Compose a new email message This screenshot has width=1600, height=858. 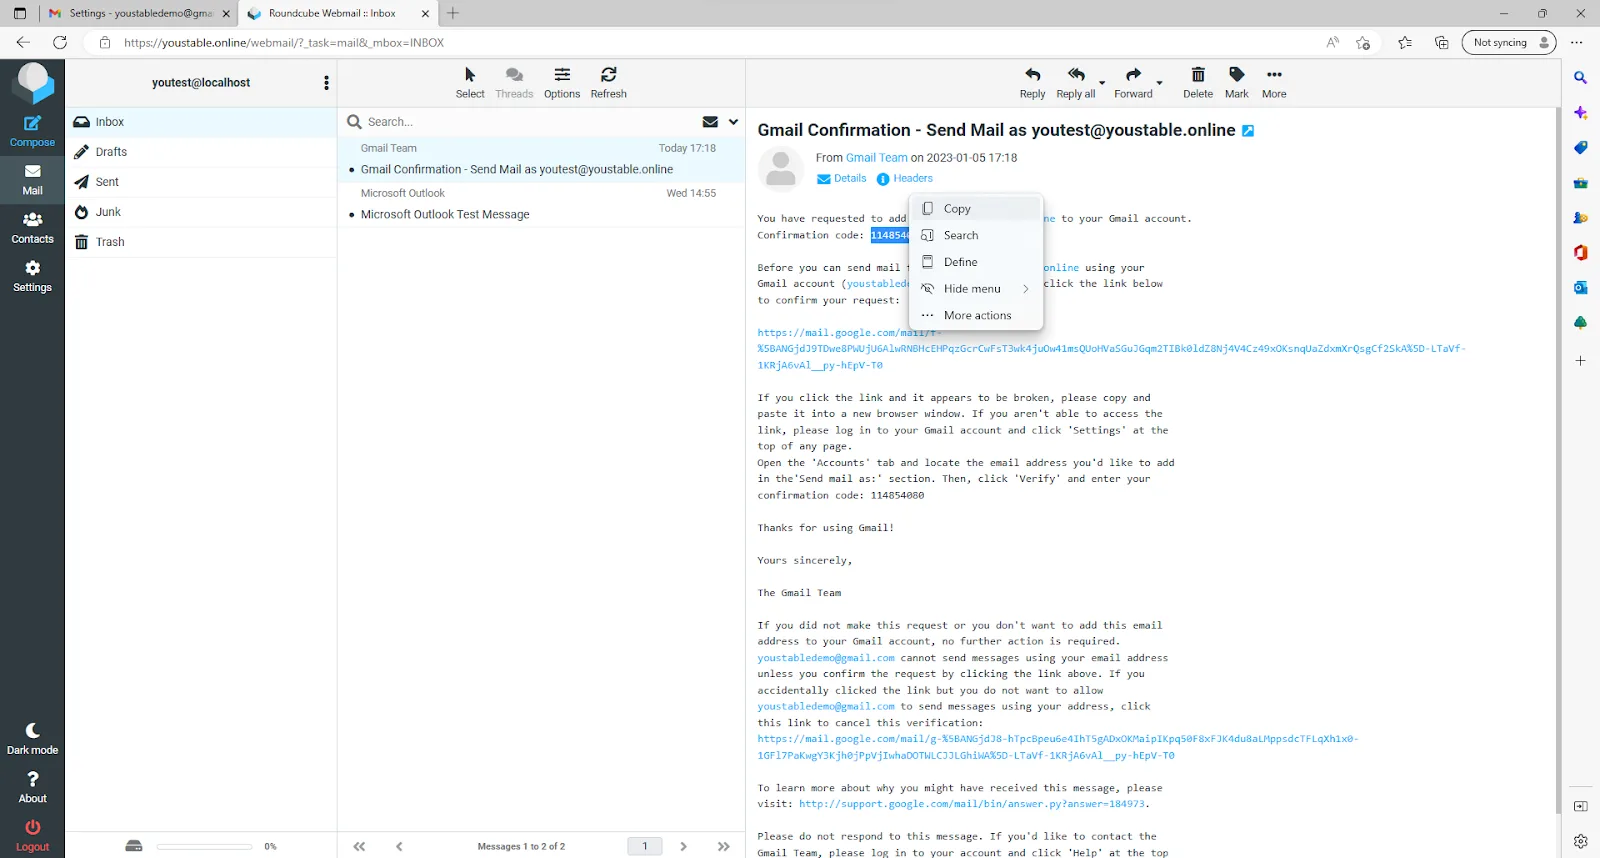click(x=32, y=131)
